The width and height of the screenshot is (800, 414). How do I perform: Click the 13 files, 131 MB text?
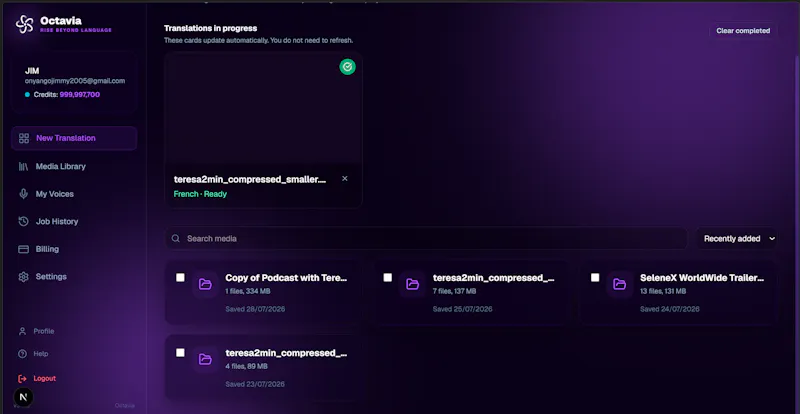(x=663, y=291)
